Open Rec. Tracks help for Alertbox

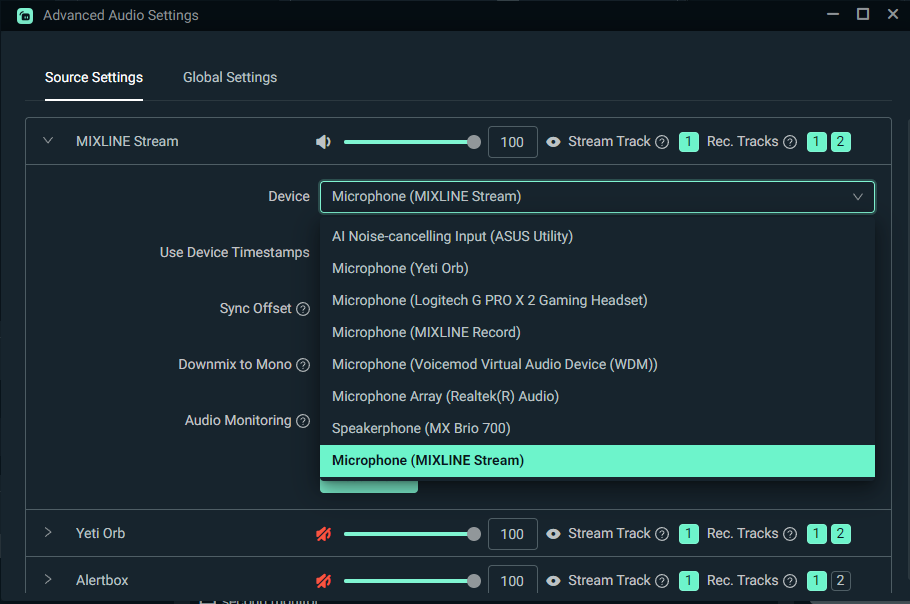pyautogui.click(x=790, y=581)
